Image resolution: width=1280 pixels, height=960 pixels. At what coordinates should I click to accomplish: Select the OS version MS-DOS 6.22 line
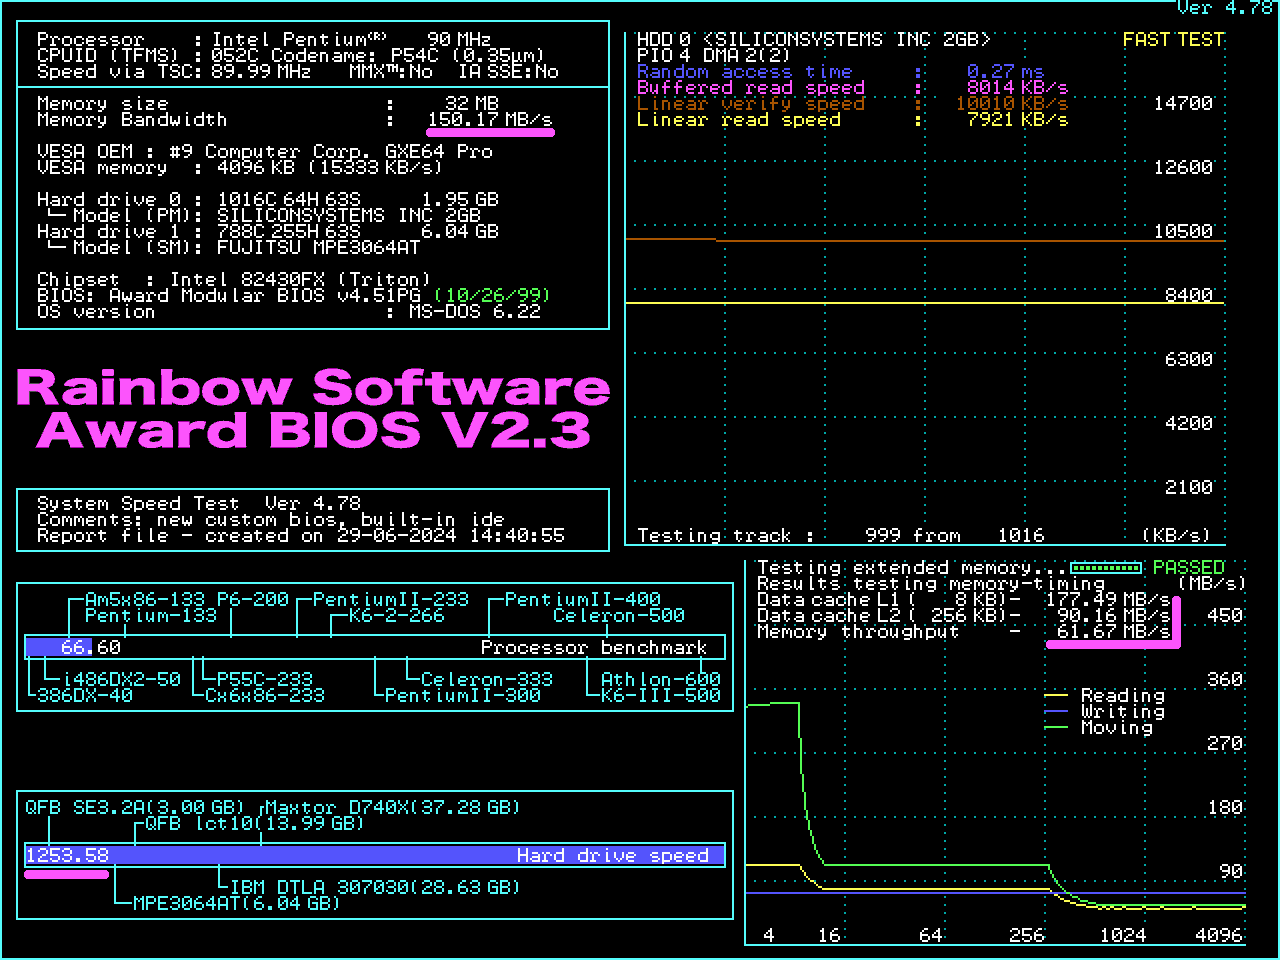(289, 311)
